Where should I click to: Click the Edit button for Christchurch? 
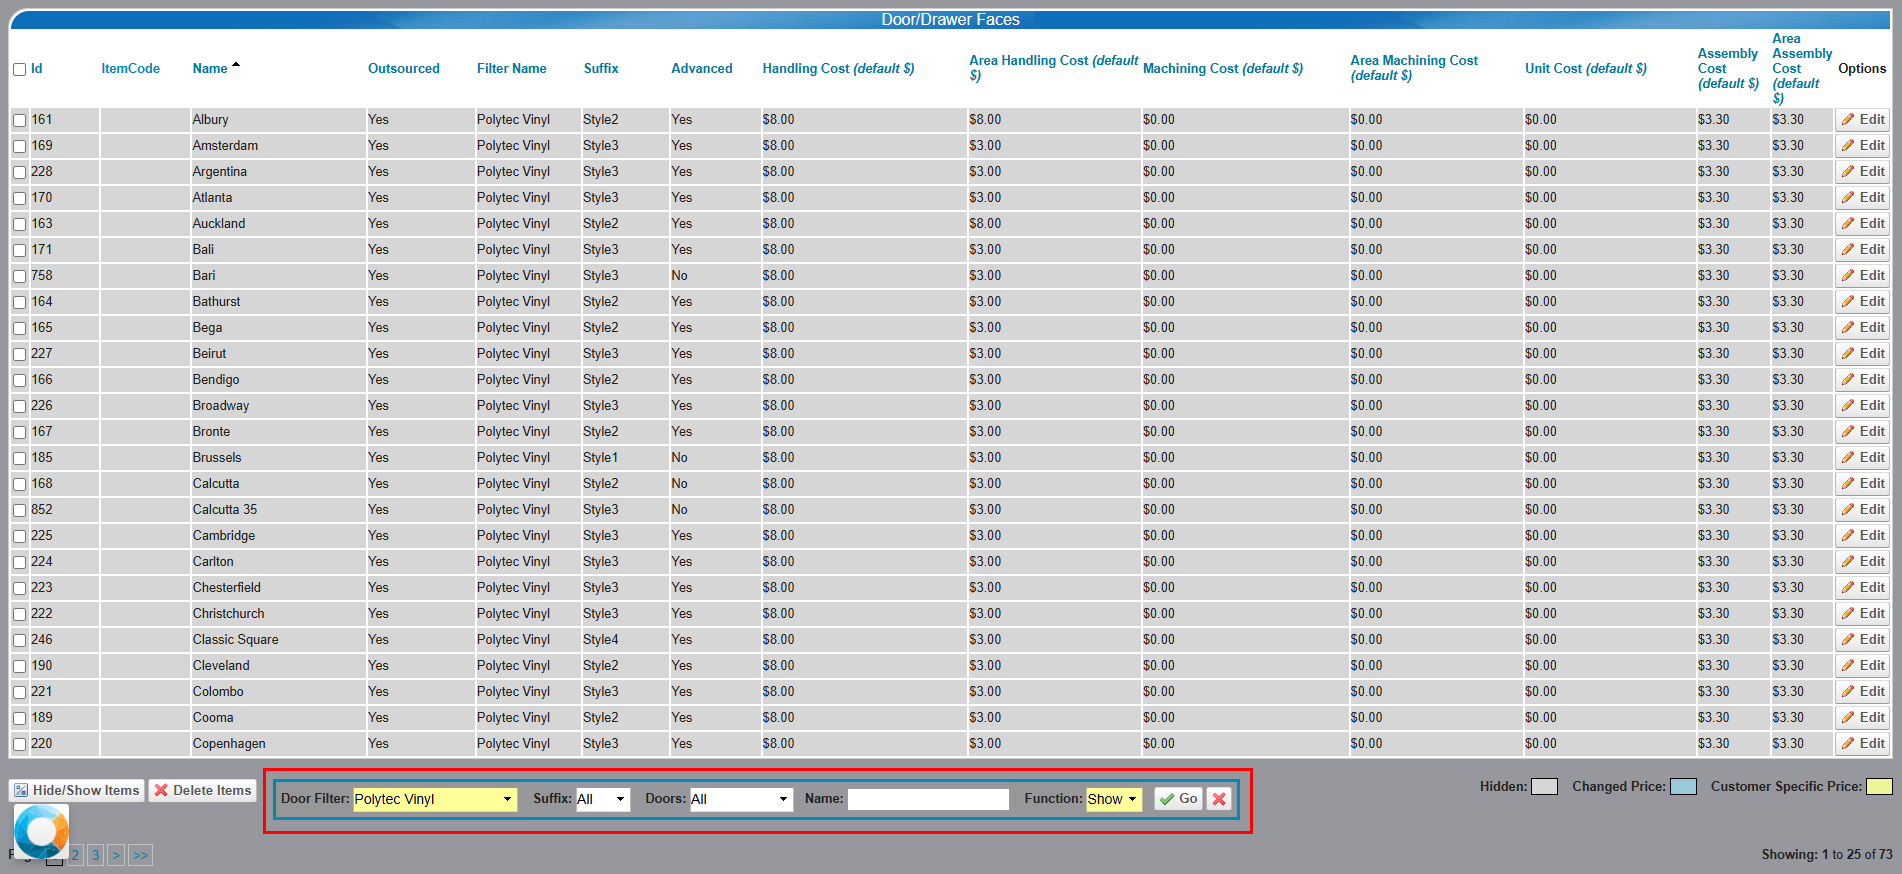[x=1863, y=614]
